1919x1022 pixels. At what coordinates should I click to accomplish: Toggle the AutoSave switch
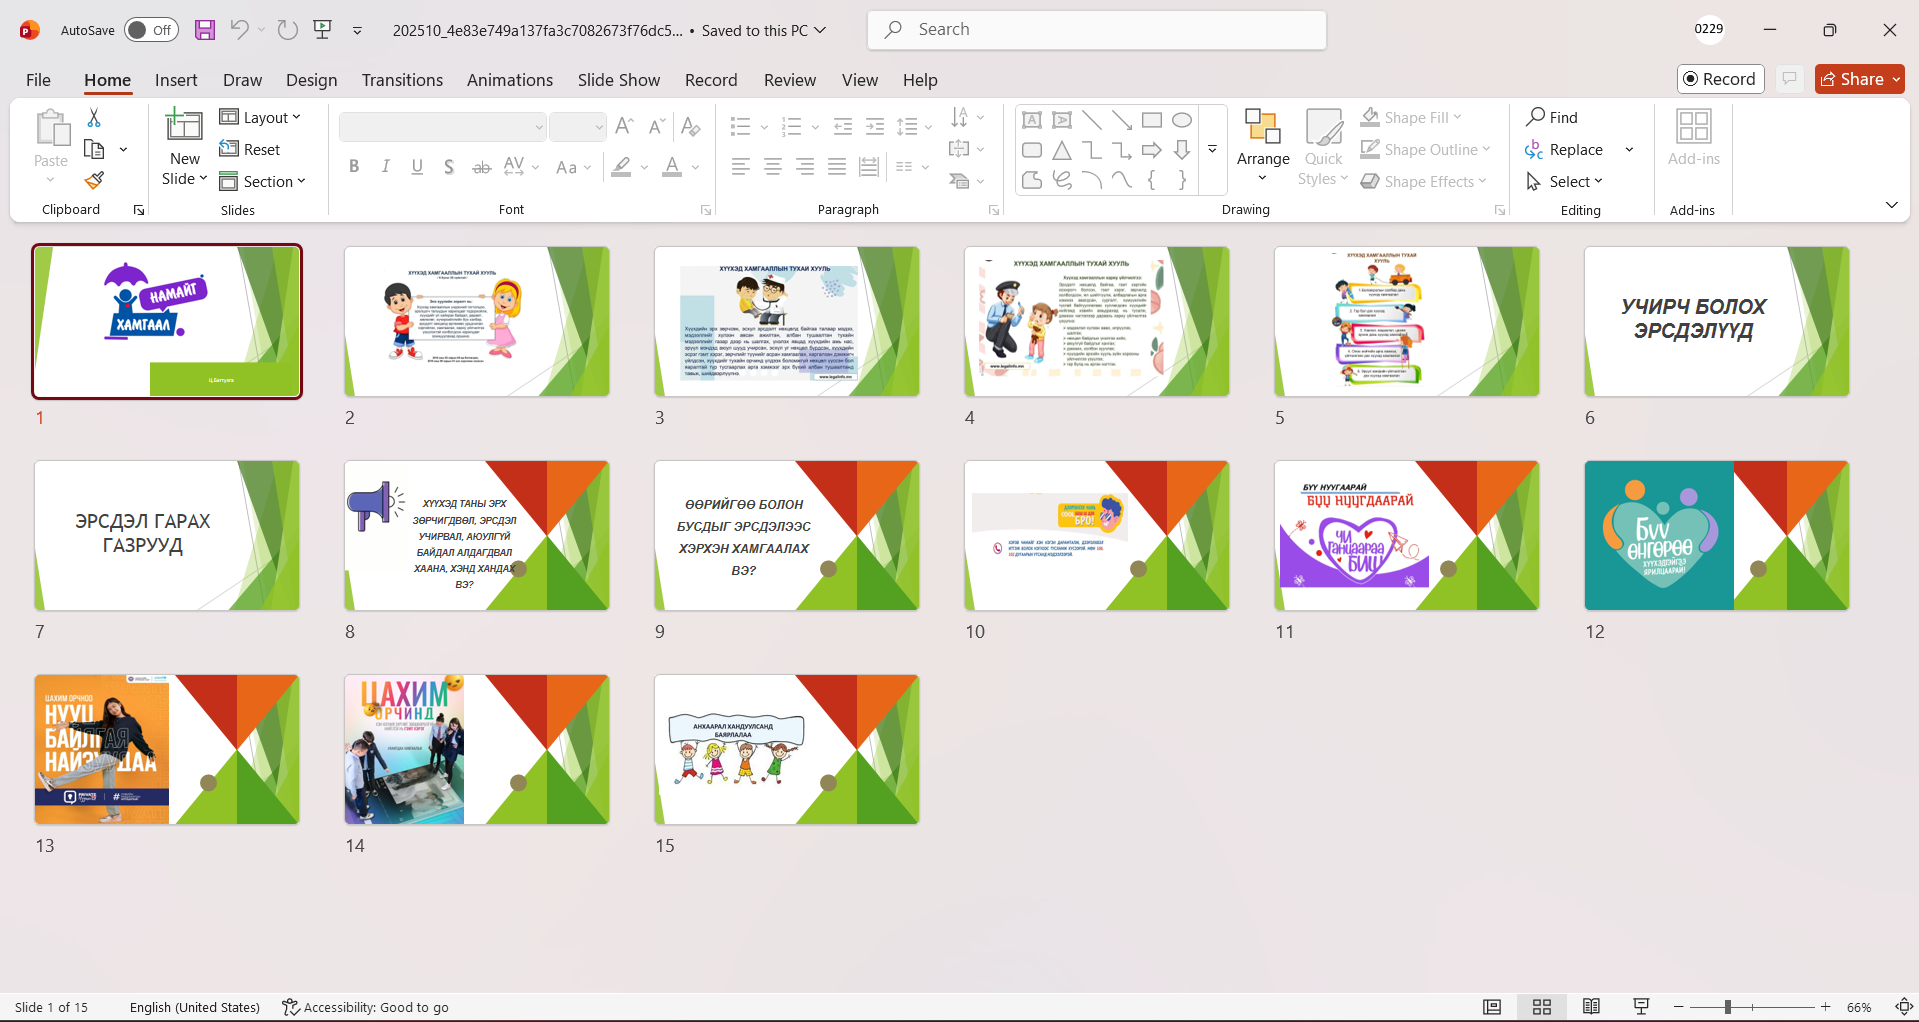coord(151,30)
